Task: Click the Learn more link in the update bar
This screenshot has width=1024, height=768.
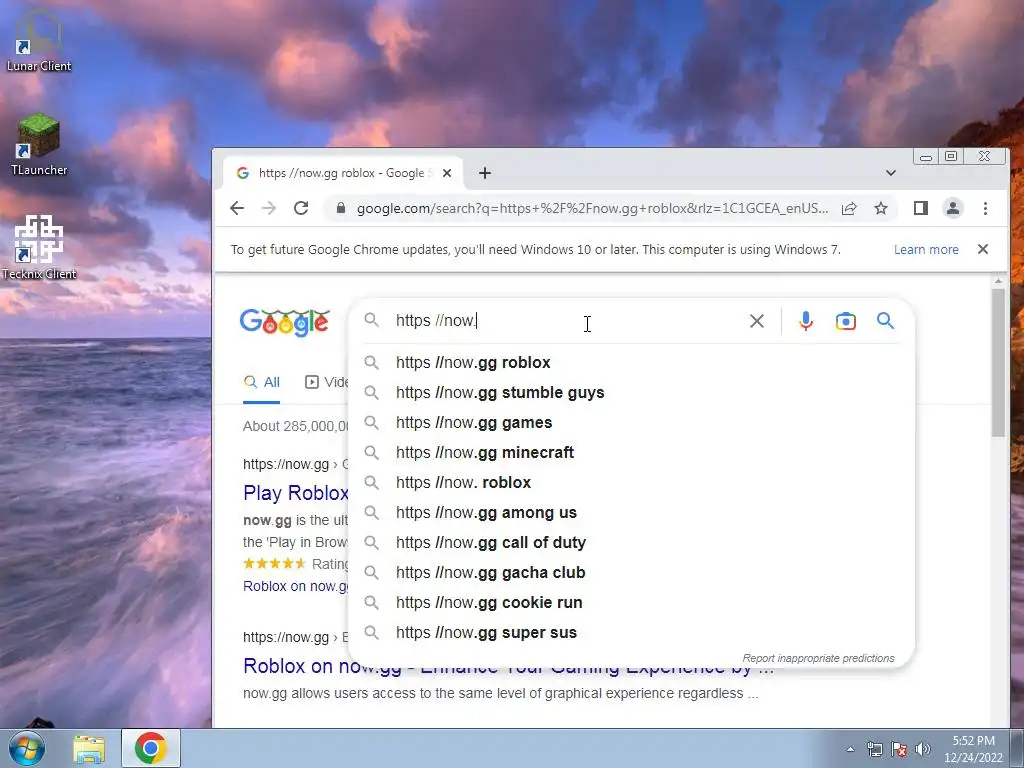Action: click(926, 249)
